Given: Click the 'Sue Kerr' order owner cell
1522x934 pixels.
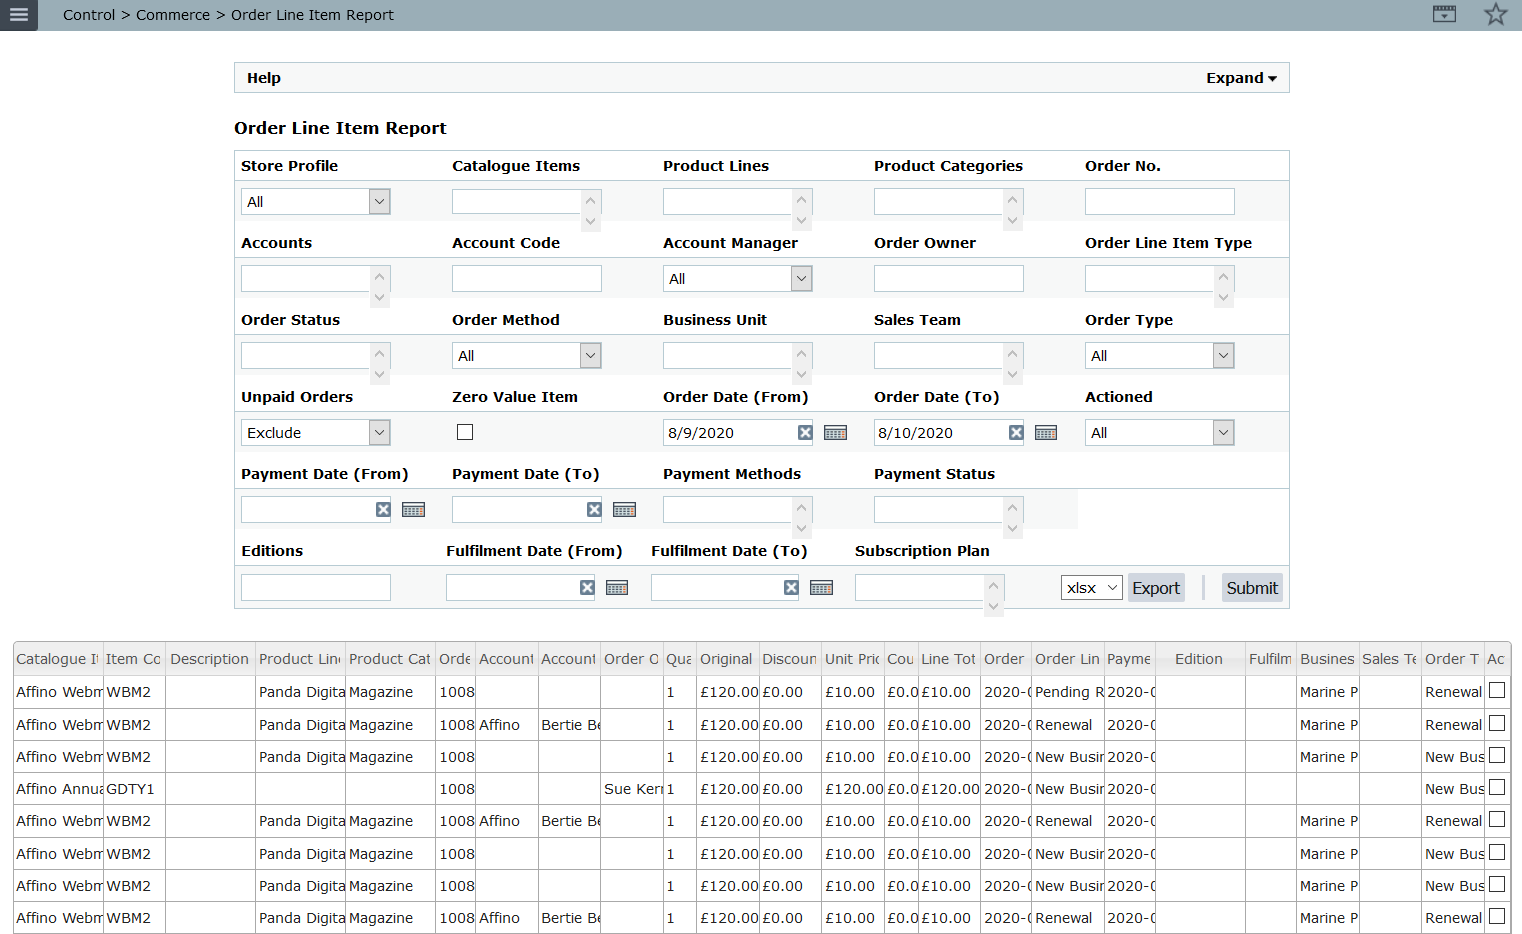Looking at the screenshot, I should click(632, 789).
